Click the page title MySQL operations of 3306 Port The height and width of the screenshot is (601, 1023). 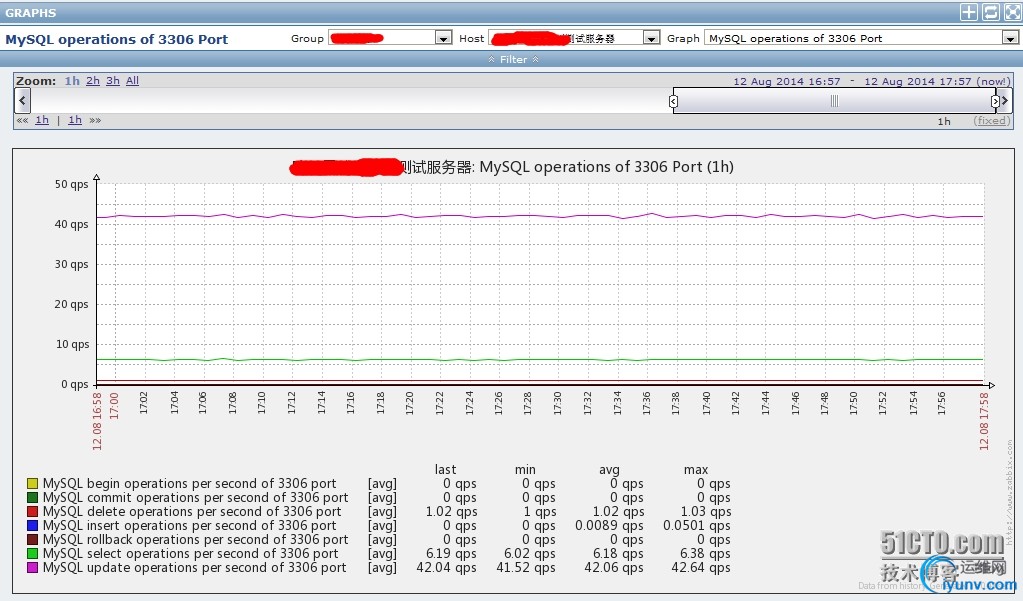[x=117, y=39]
